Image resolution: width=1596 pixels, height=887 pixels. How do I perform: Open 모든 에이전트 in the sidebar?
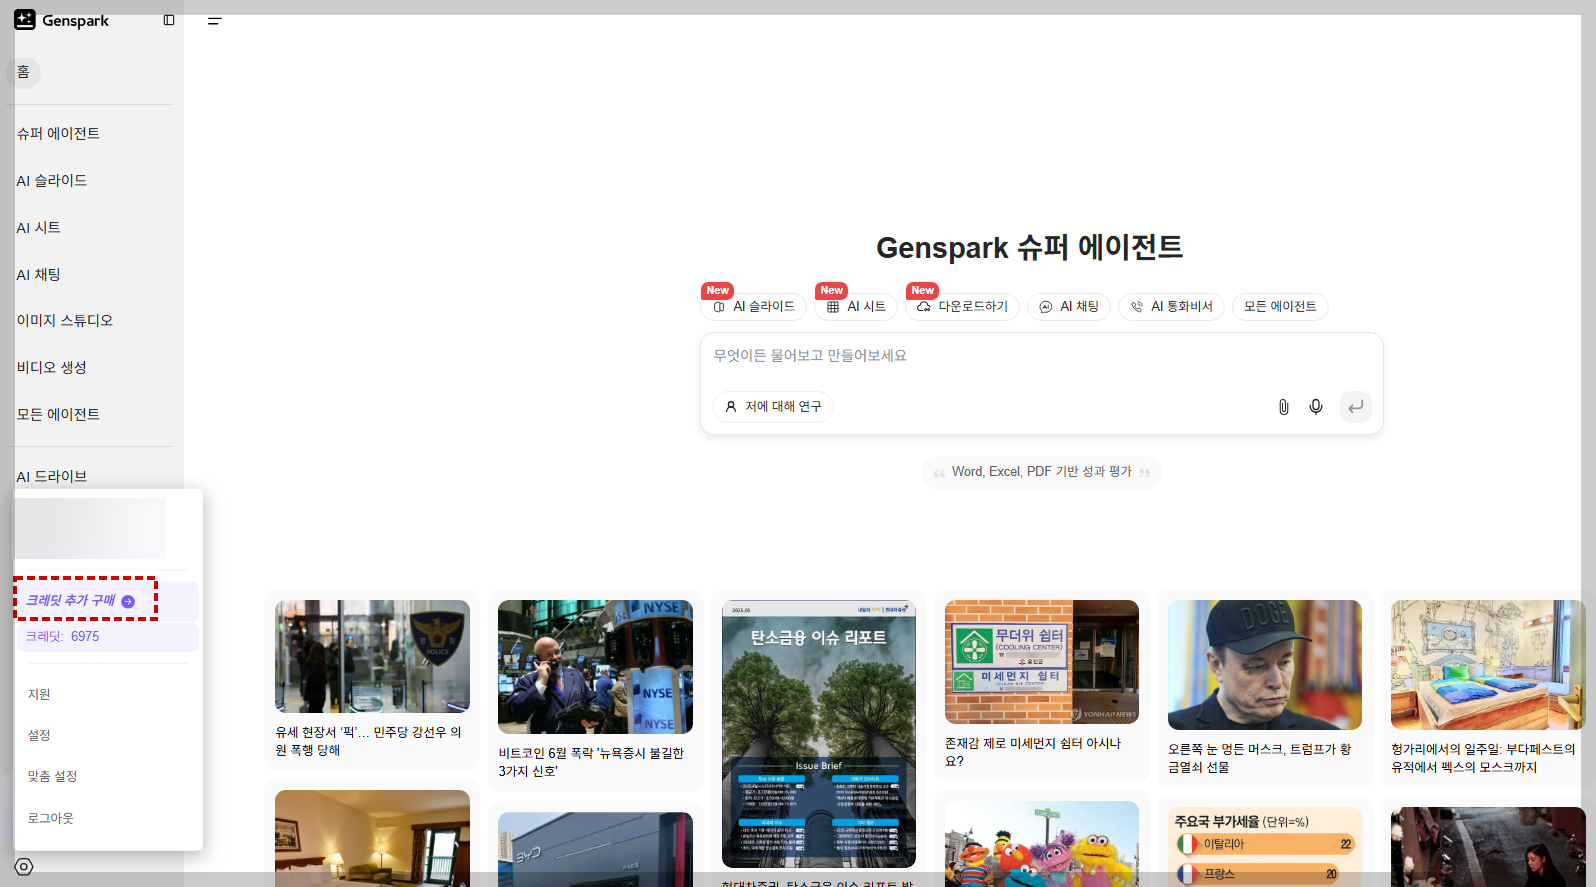(58, 414)
